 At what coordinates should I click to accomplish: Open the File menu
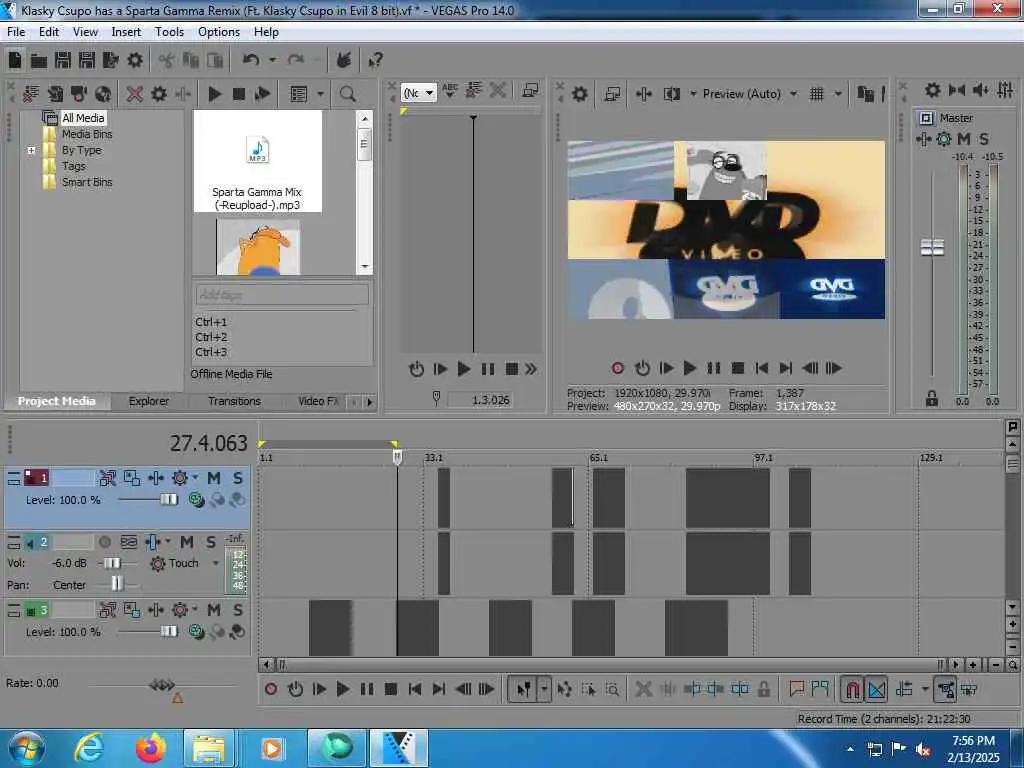[16, 32]
